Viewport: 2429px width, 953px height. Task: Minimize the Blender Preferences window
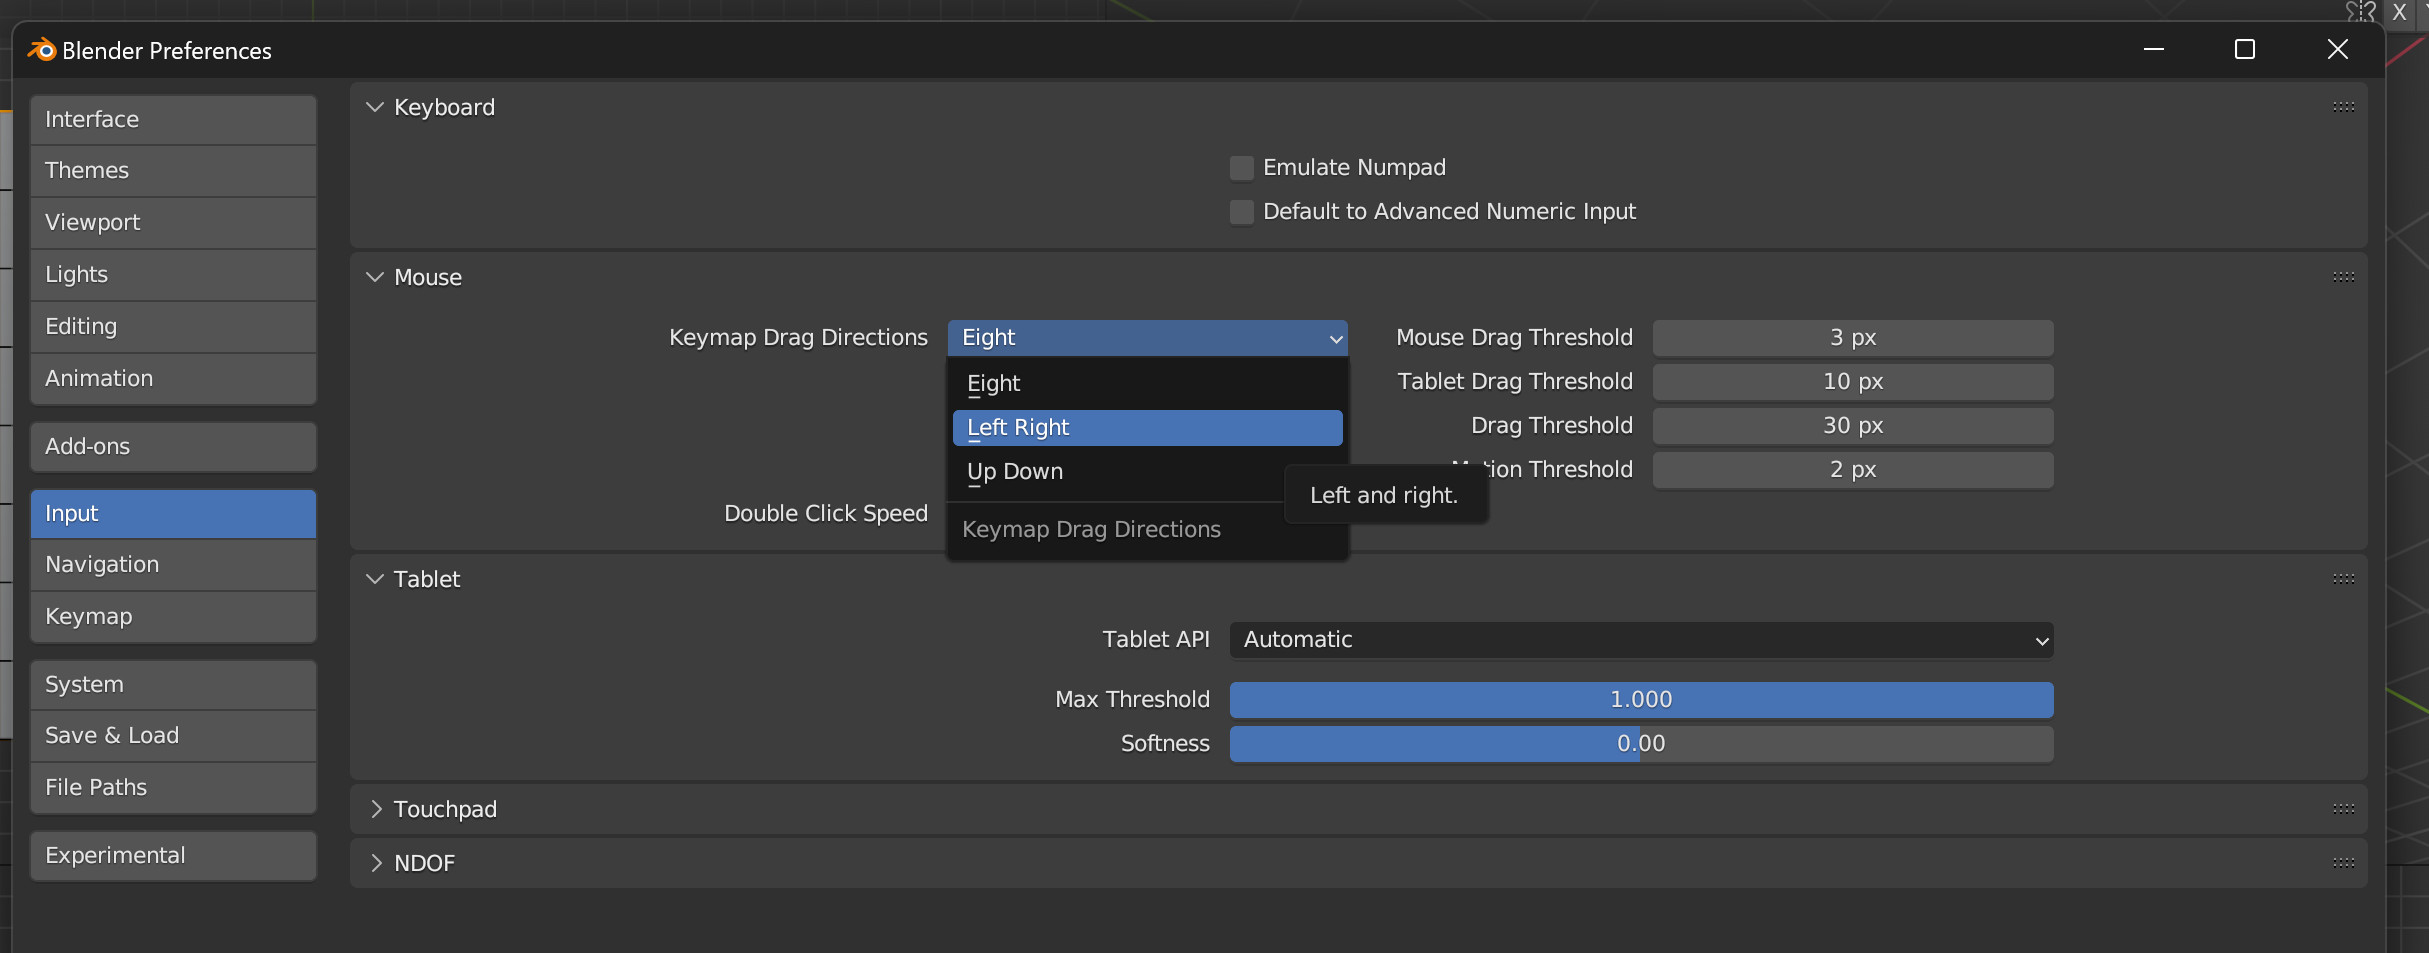point(2154,50)
